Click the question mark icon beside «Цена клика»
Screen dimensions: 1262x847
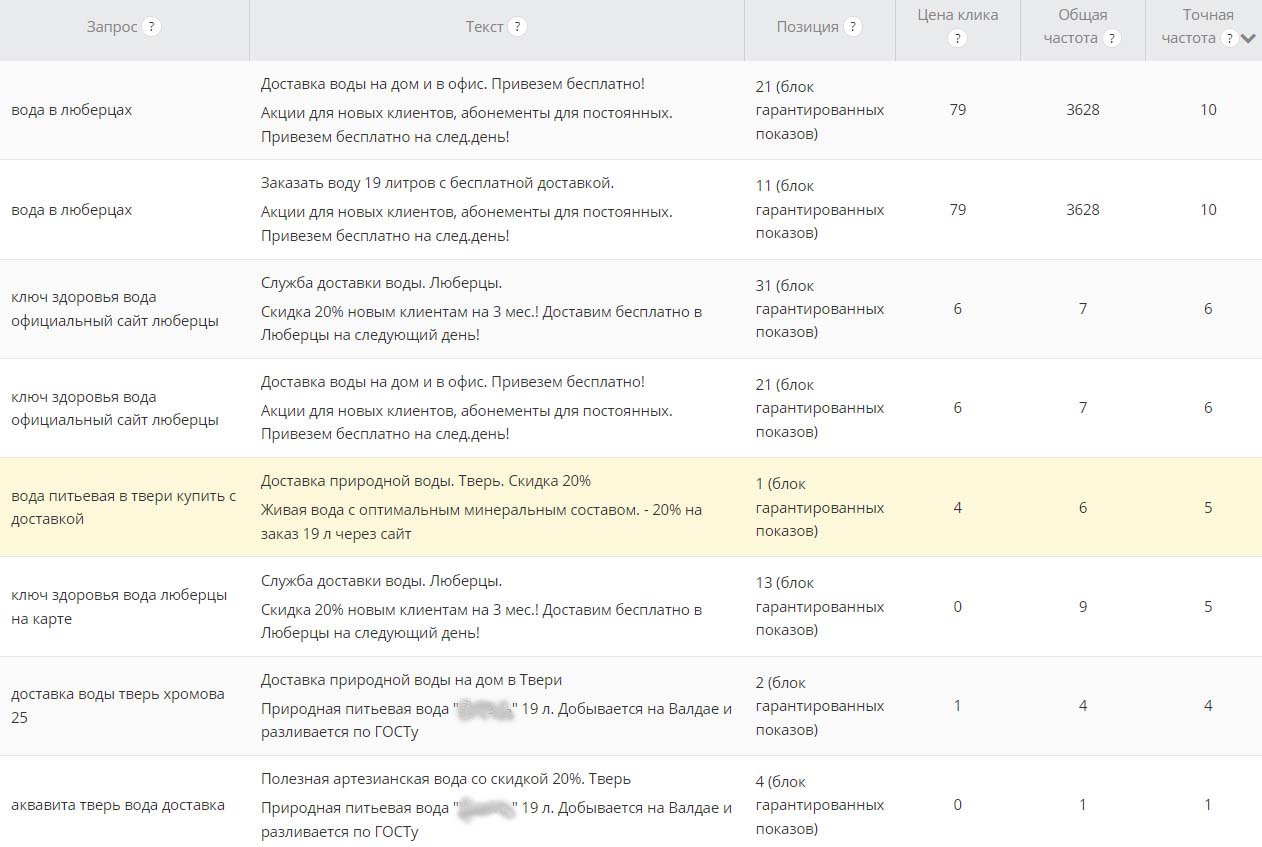pyautogui.click(x=959, y=38)
